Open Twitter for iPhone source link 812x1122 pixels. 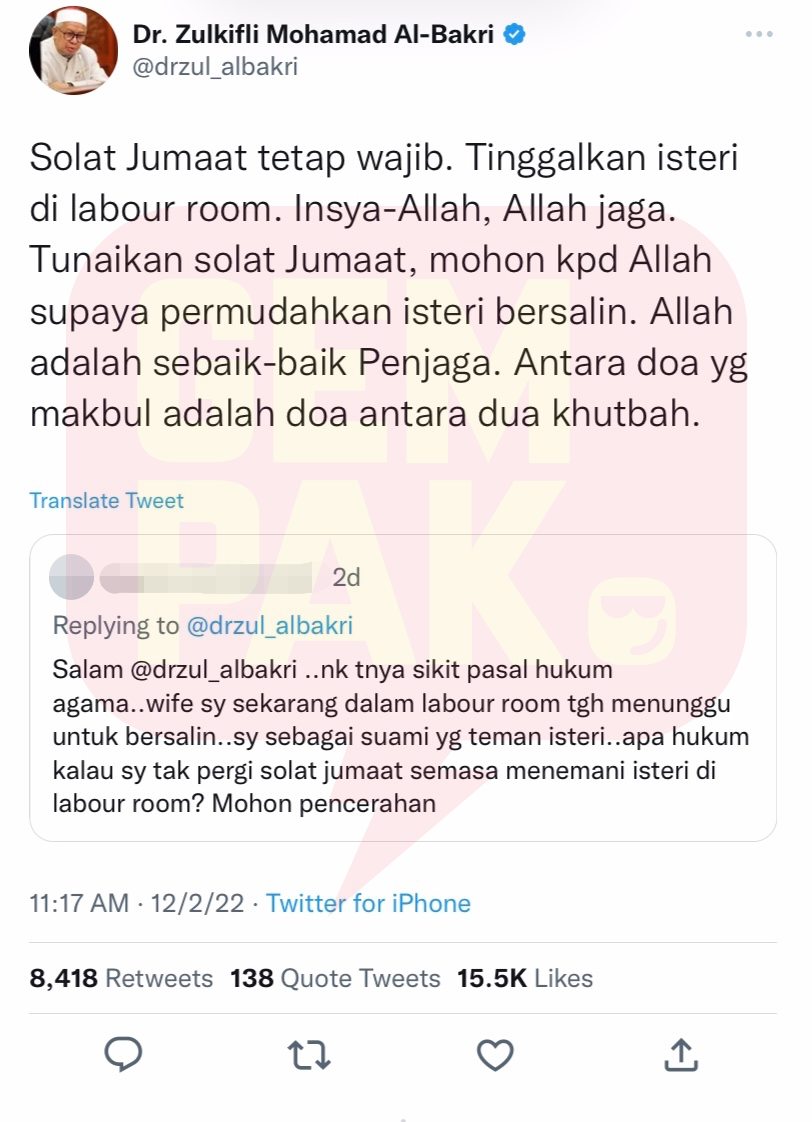click(368, 903)
